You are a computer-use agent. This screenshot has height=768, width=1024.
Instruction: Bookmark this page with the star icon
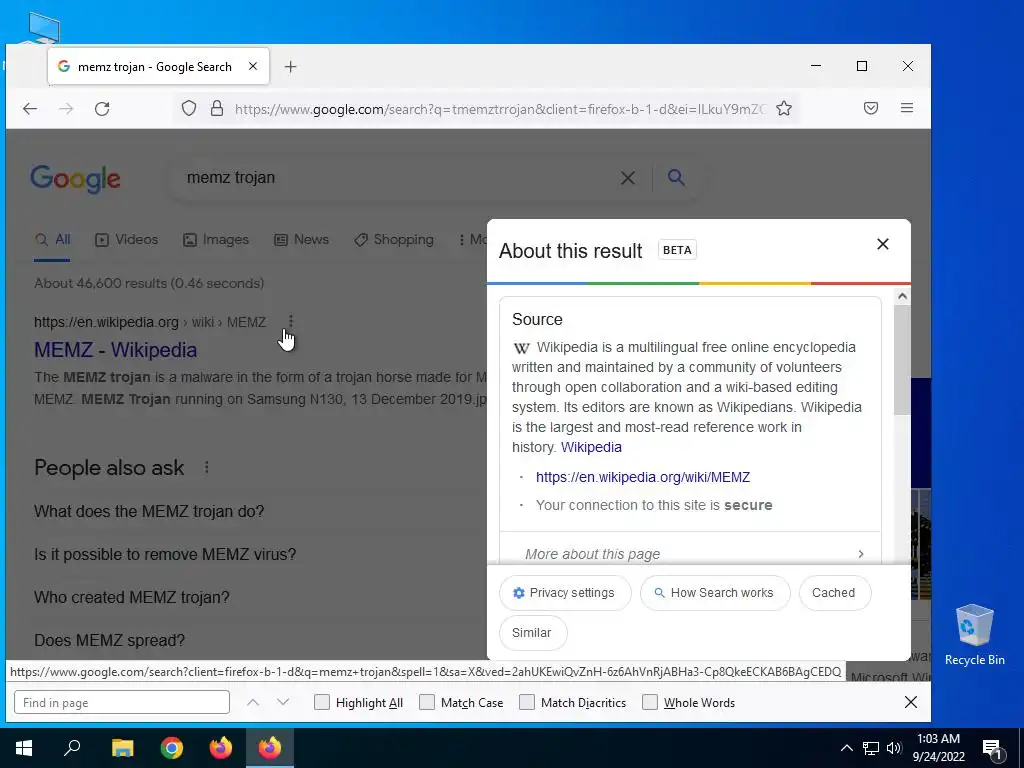tap(784, 108)
